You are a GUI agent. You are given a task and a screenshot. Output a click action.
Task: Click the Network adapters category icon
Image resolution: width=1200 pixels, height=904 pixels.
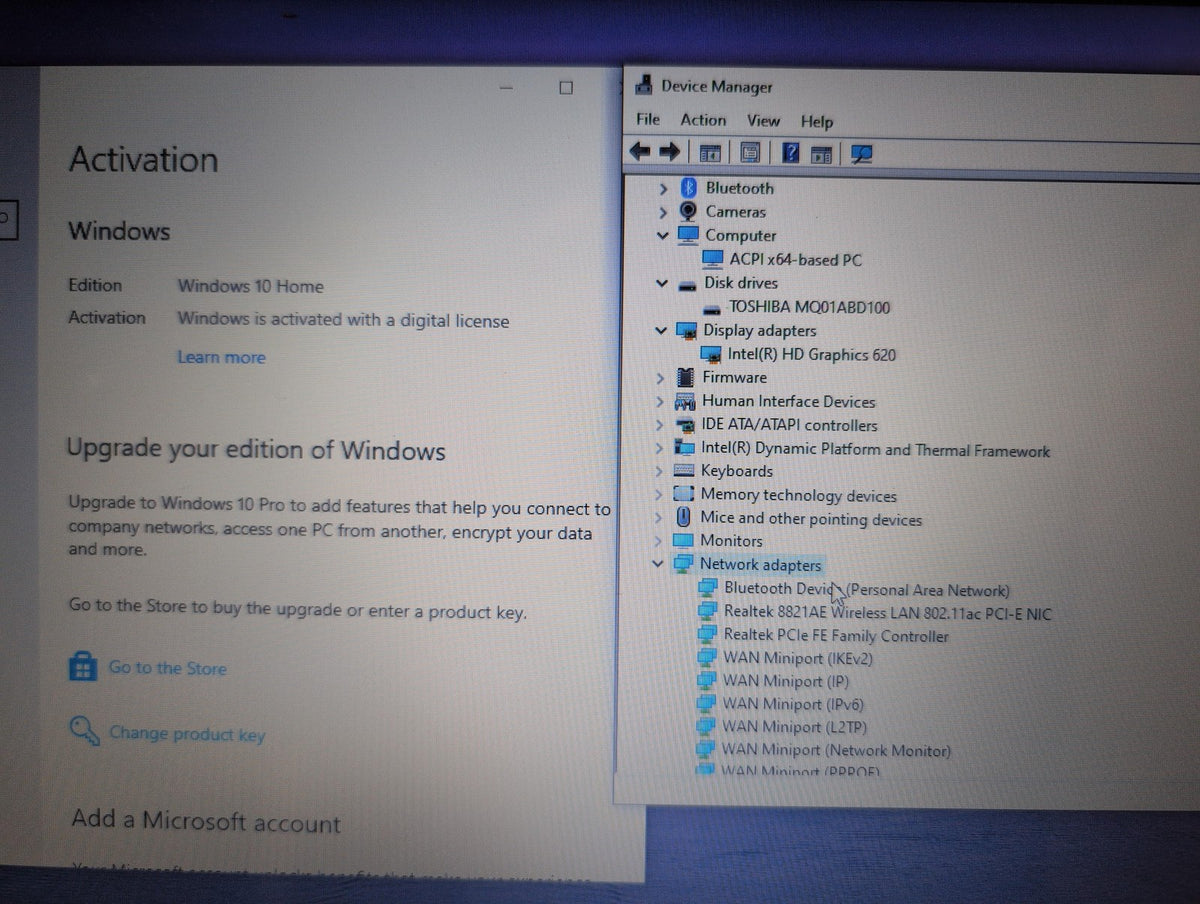683,564
